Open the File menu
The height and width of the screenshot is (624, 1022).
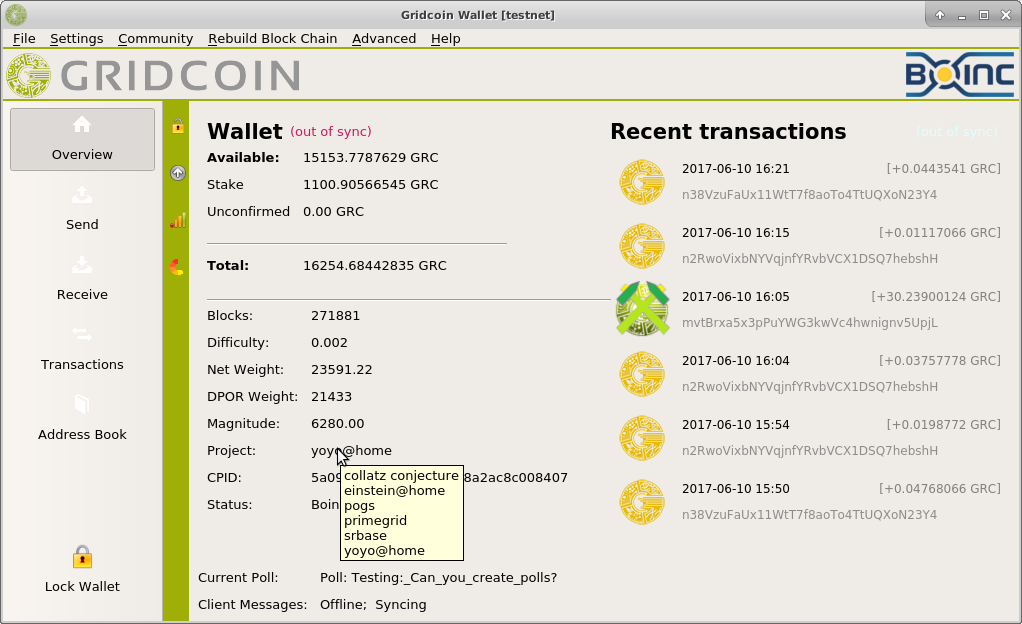pyautogui.click(x=24, y=38)
